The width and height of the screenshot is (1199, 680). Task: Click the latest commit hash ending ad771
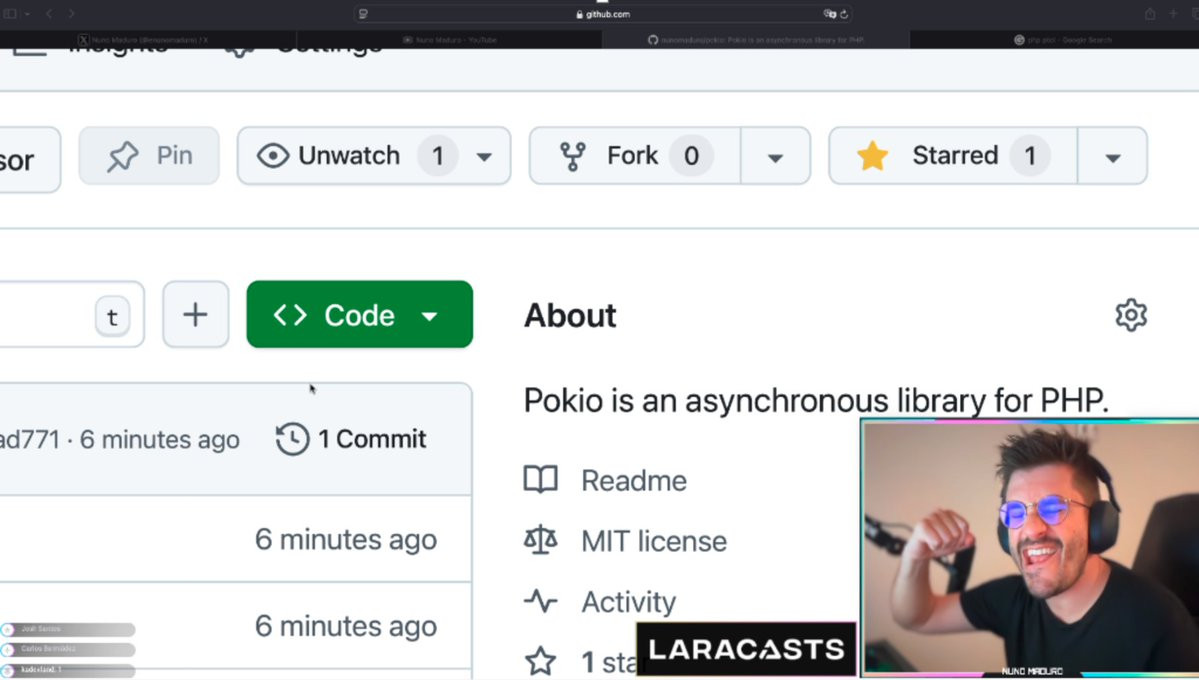30,439
